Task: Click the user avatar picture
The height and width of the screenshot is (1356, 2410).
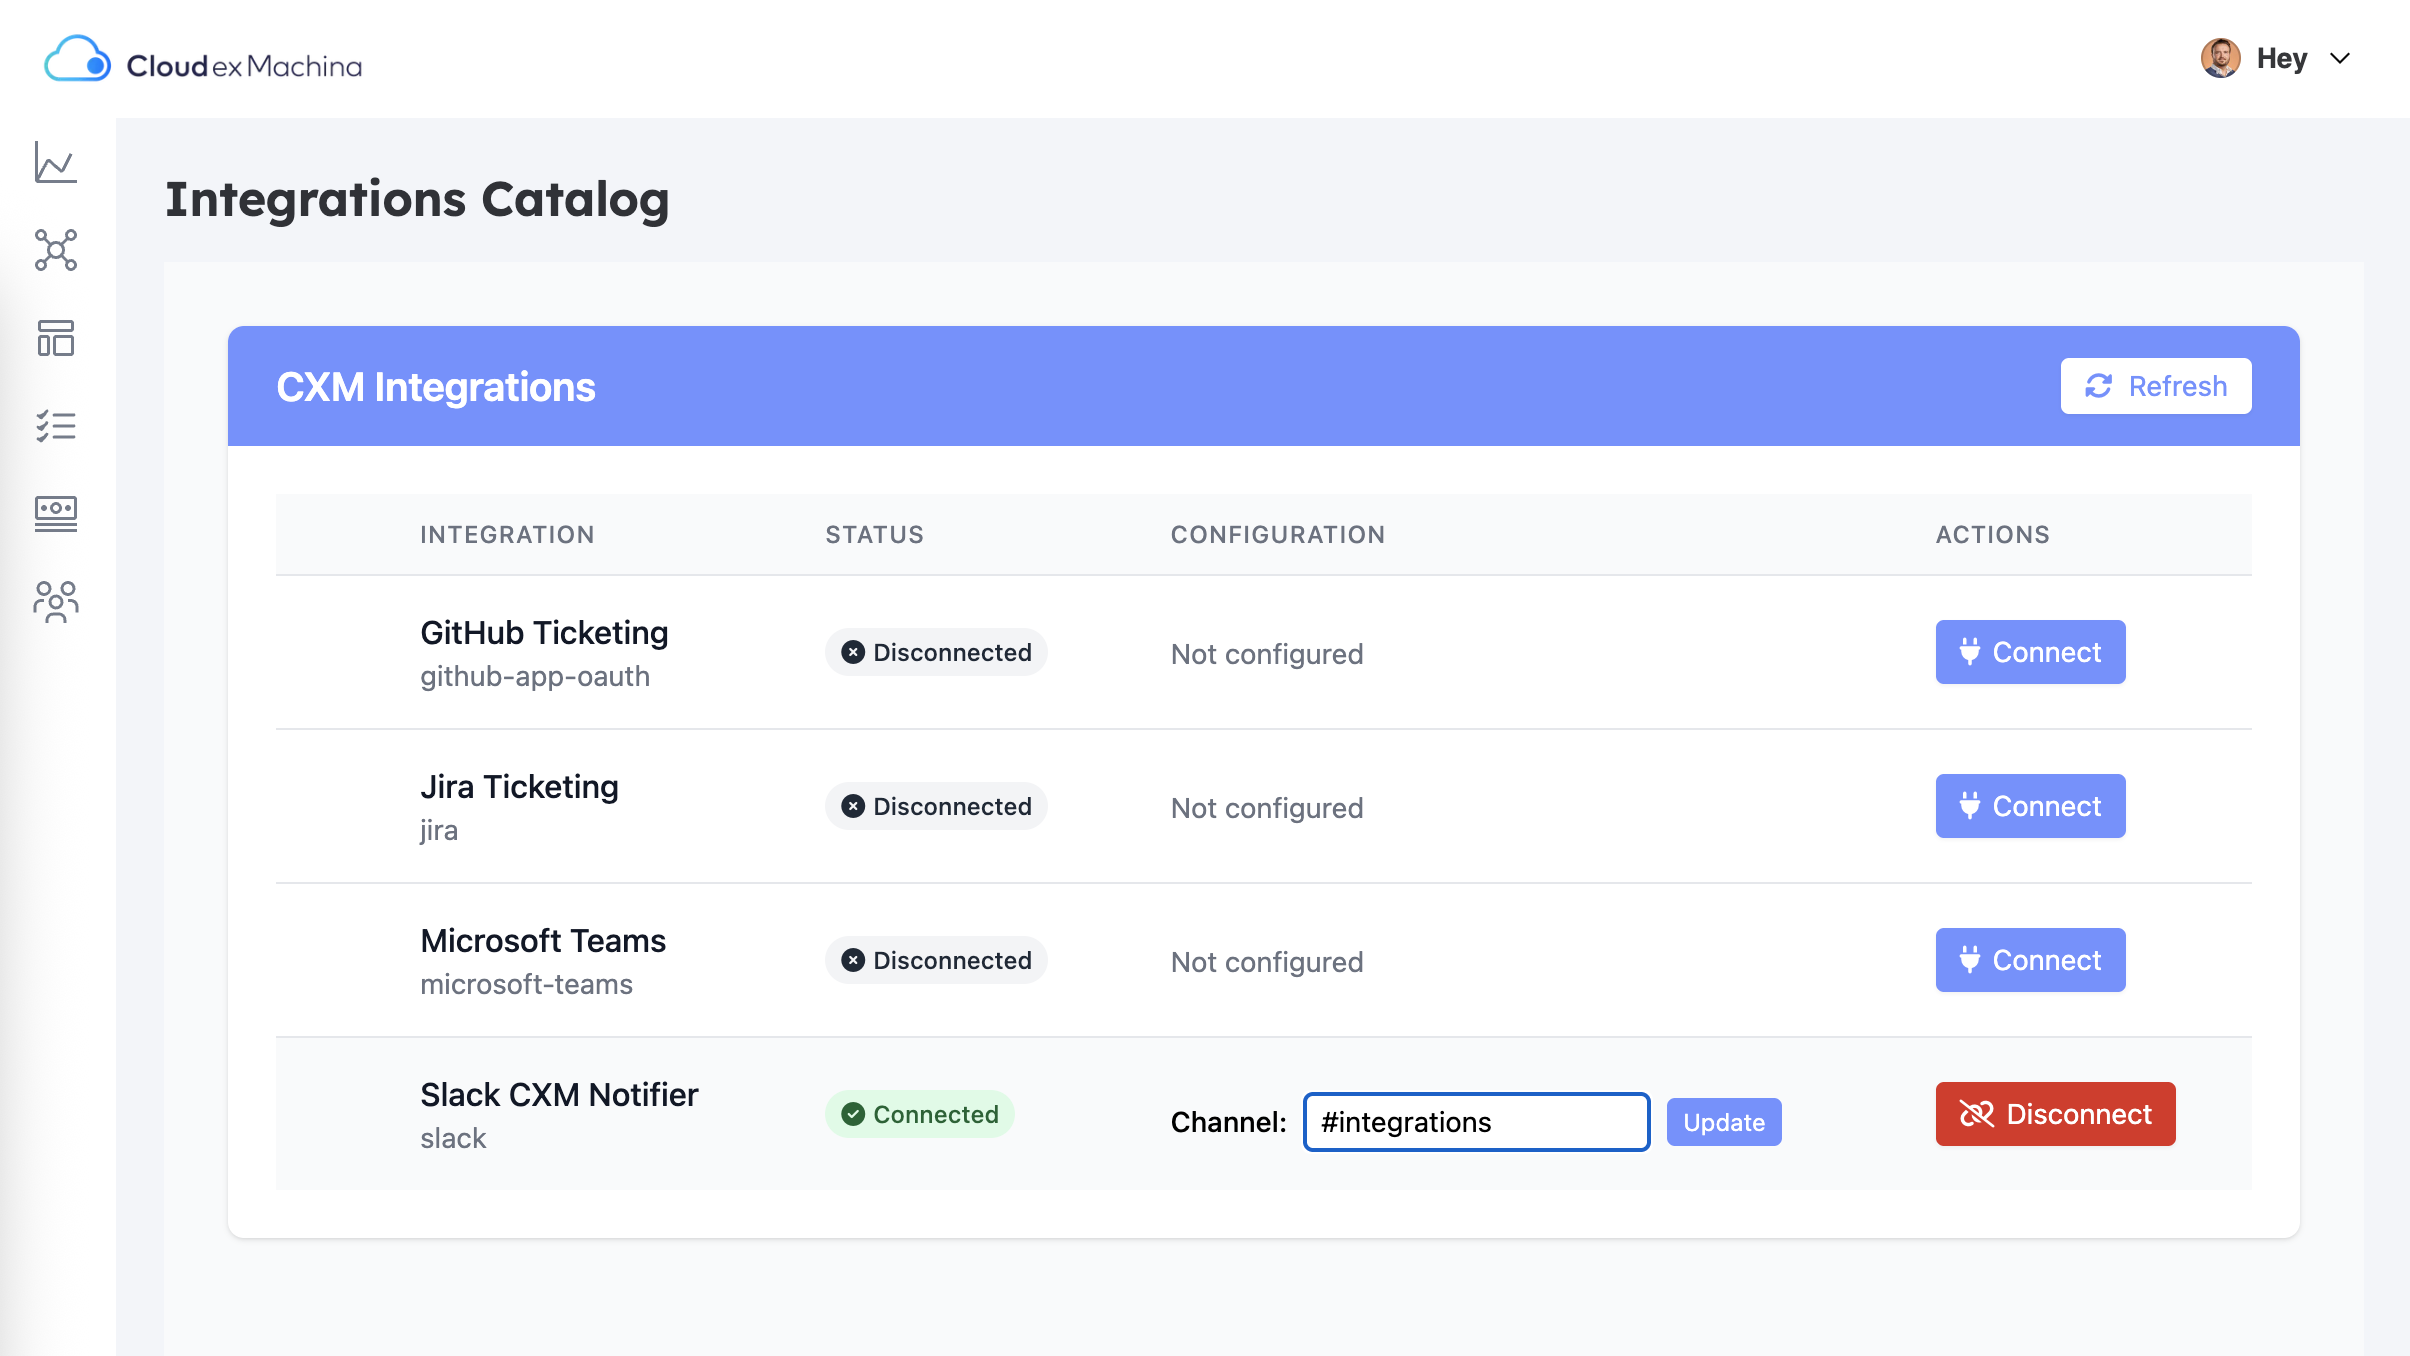Action: (x=2220, y=58)
